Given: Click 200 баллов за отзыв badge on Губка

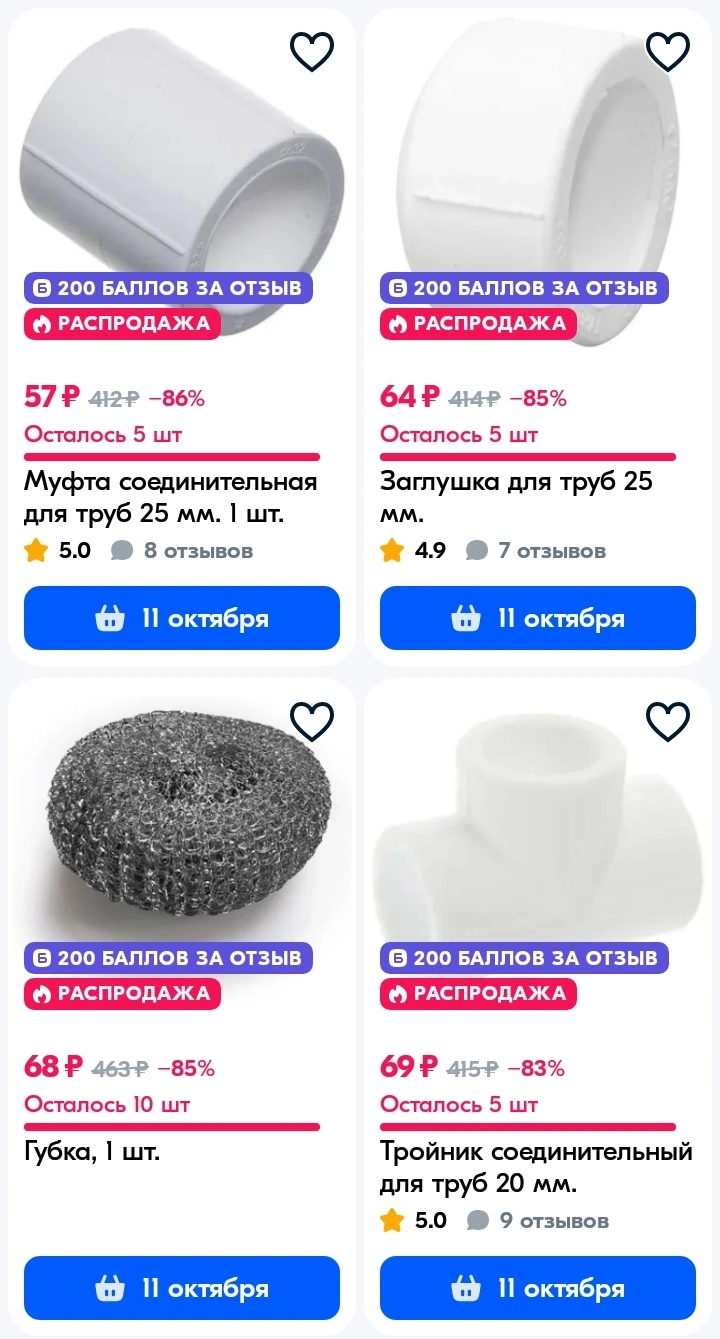Looking at the screenshot, I should (x=169, y=958).
